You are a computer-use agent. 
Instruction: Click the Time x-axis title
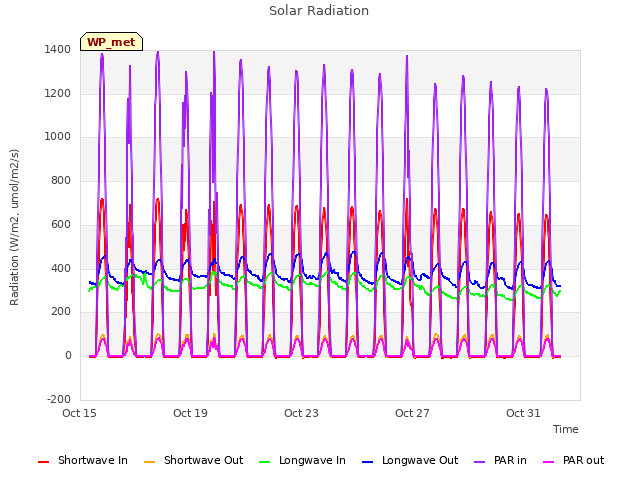(x=566, y=429)
